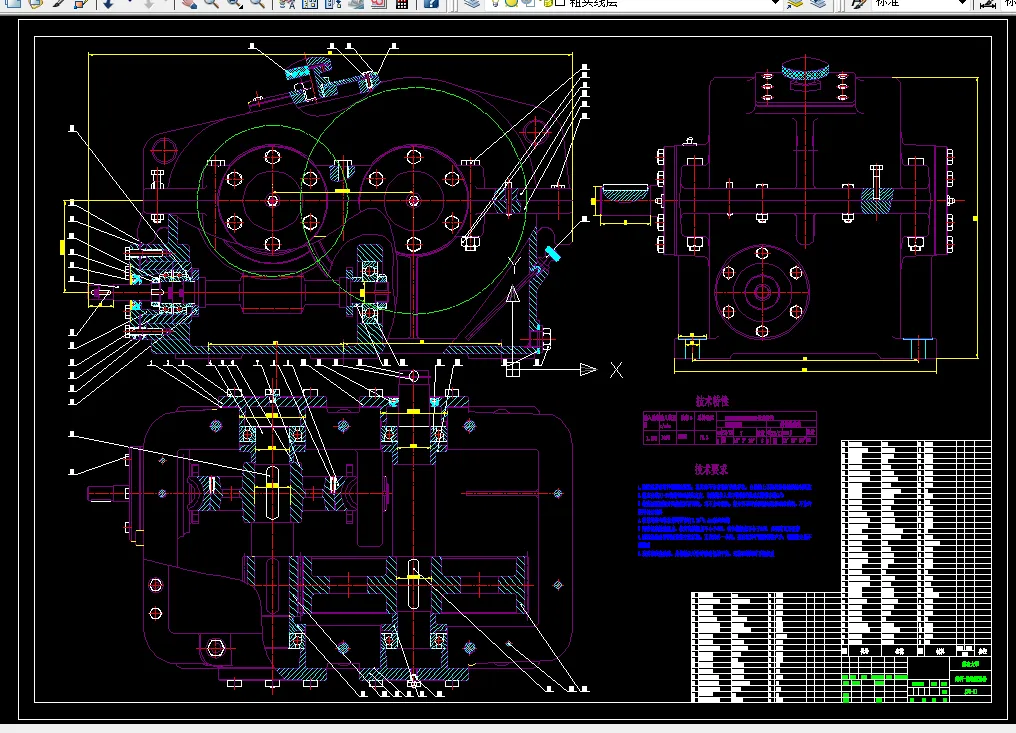Screen dimensions: 1016x733
Task: Click Make Object's Layer Current icon
Action: coord(795,3)
